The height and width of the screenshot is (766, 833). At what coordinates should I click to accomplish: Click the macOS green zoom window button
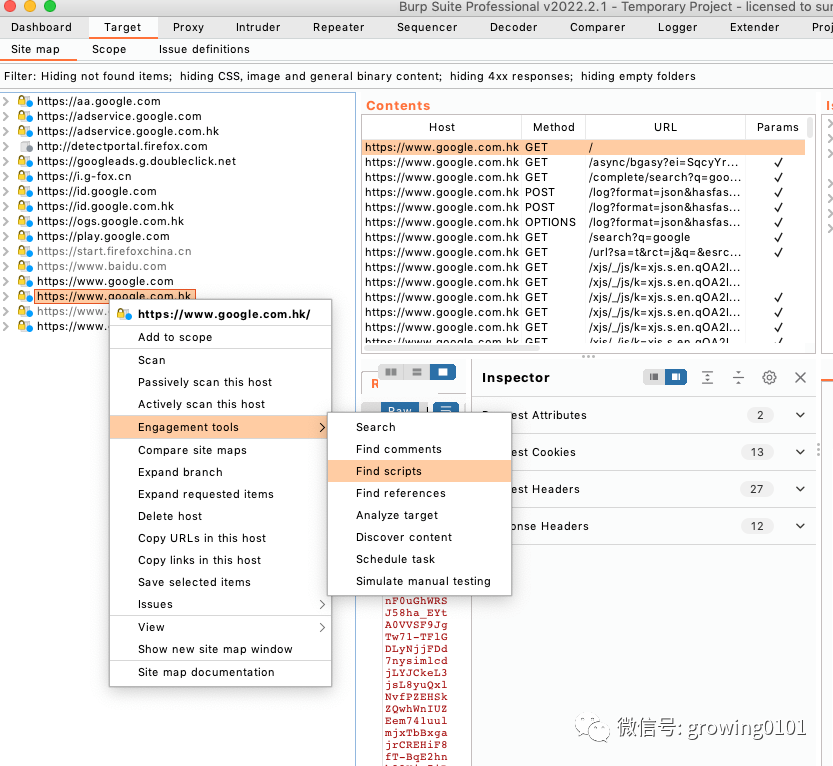[50, 6]
